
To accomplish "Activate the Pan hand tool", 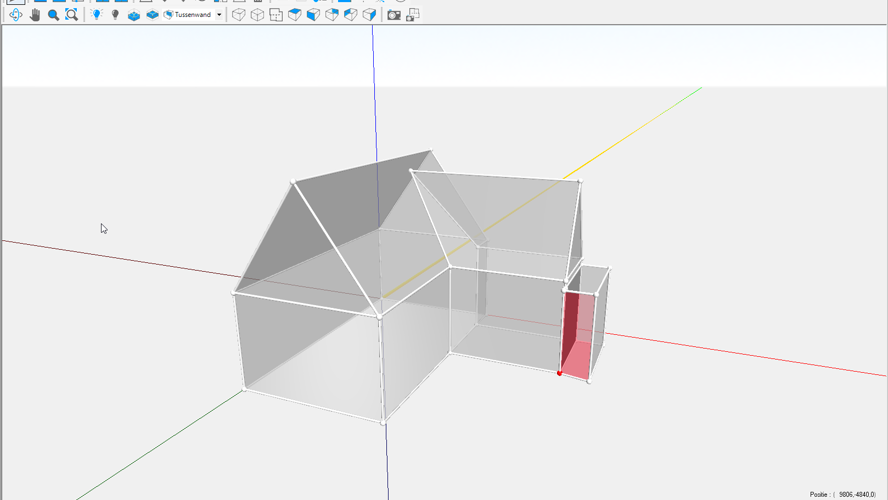I will tap(34, 15).
